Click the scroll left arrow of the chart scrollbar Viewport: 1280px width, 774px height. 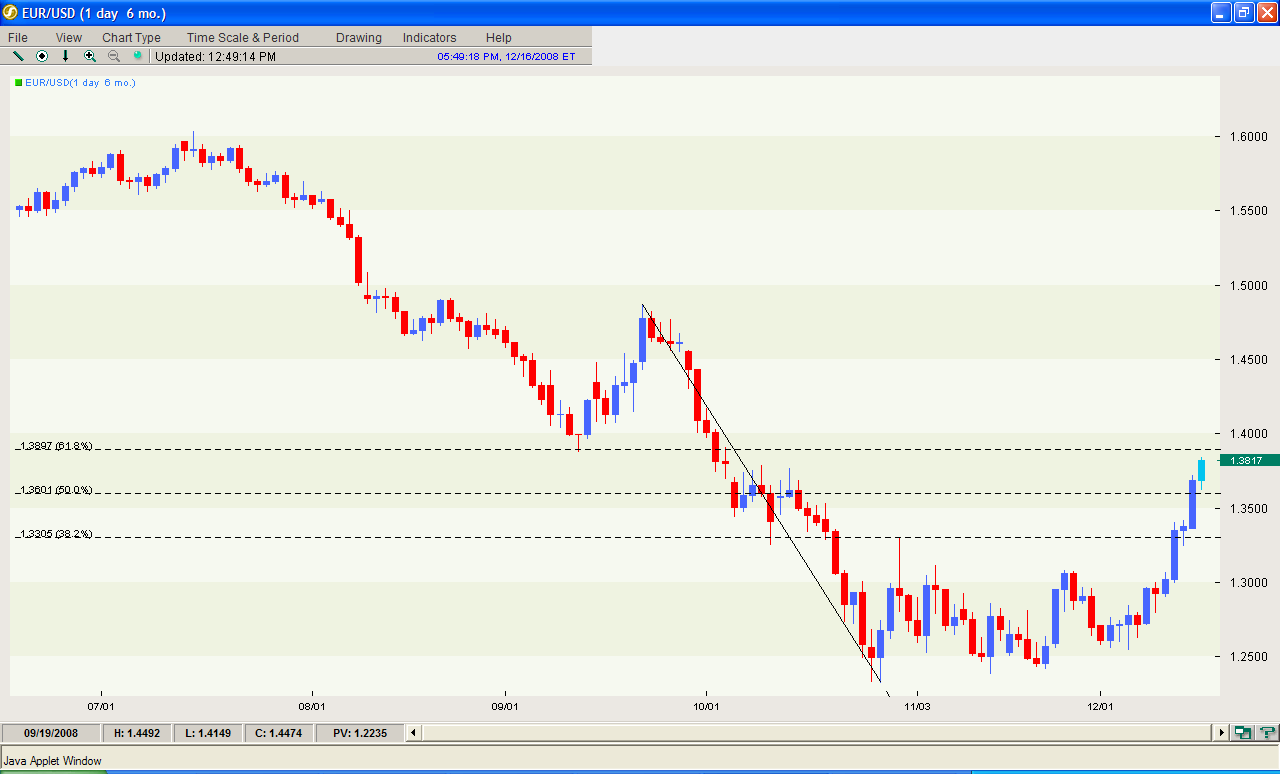pos(413,732)
